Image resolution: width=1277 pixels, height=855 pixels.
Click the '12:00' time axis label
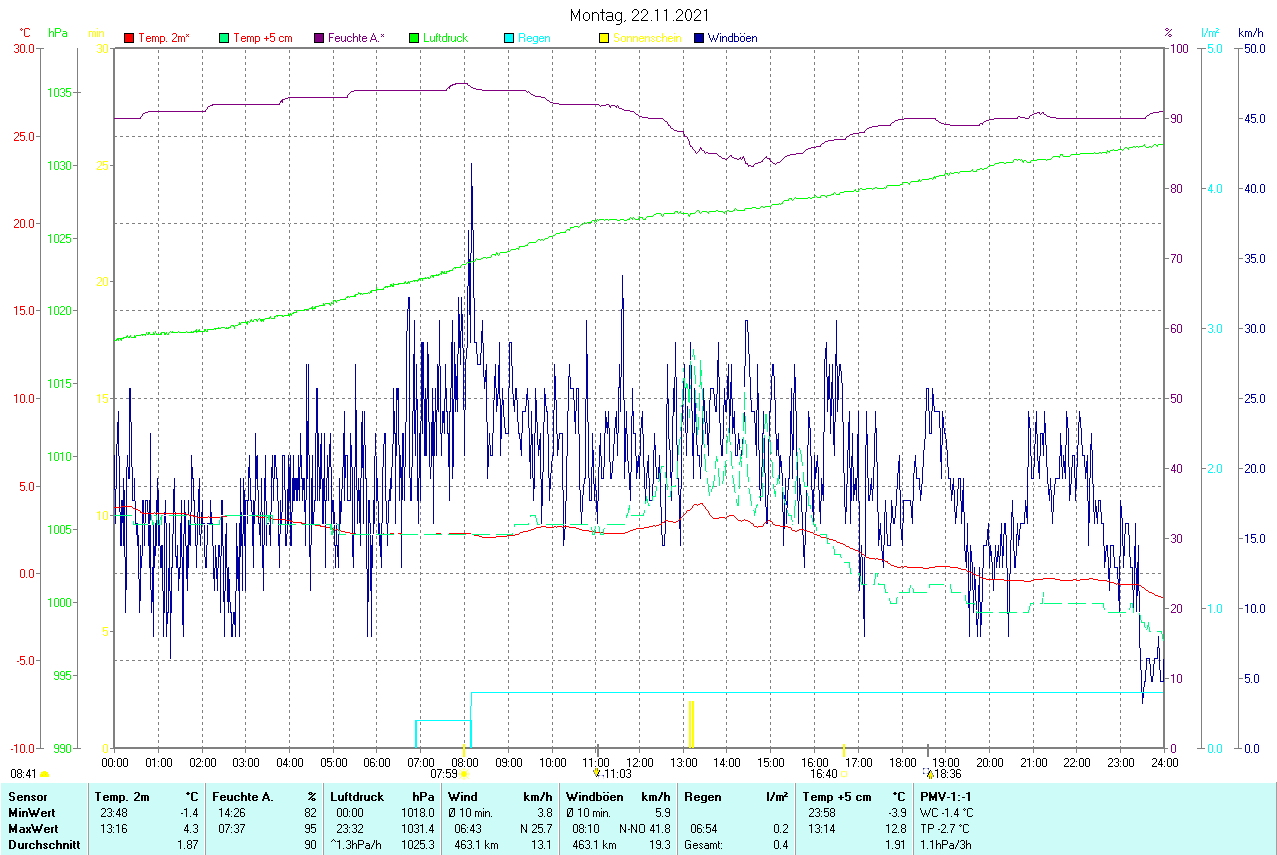tap(639, 762)
